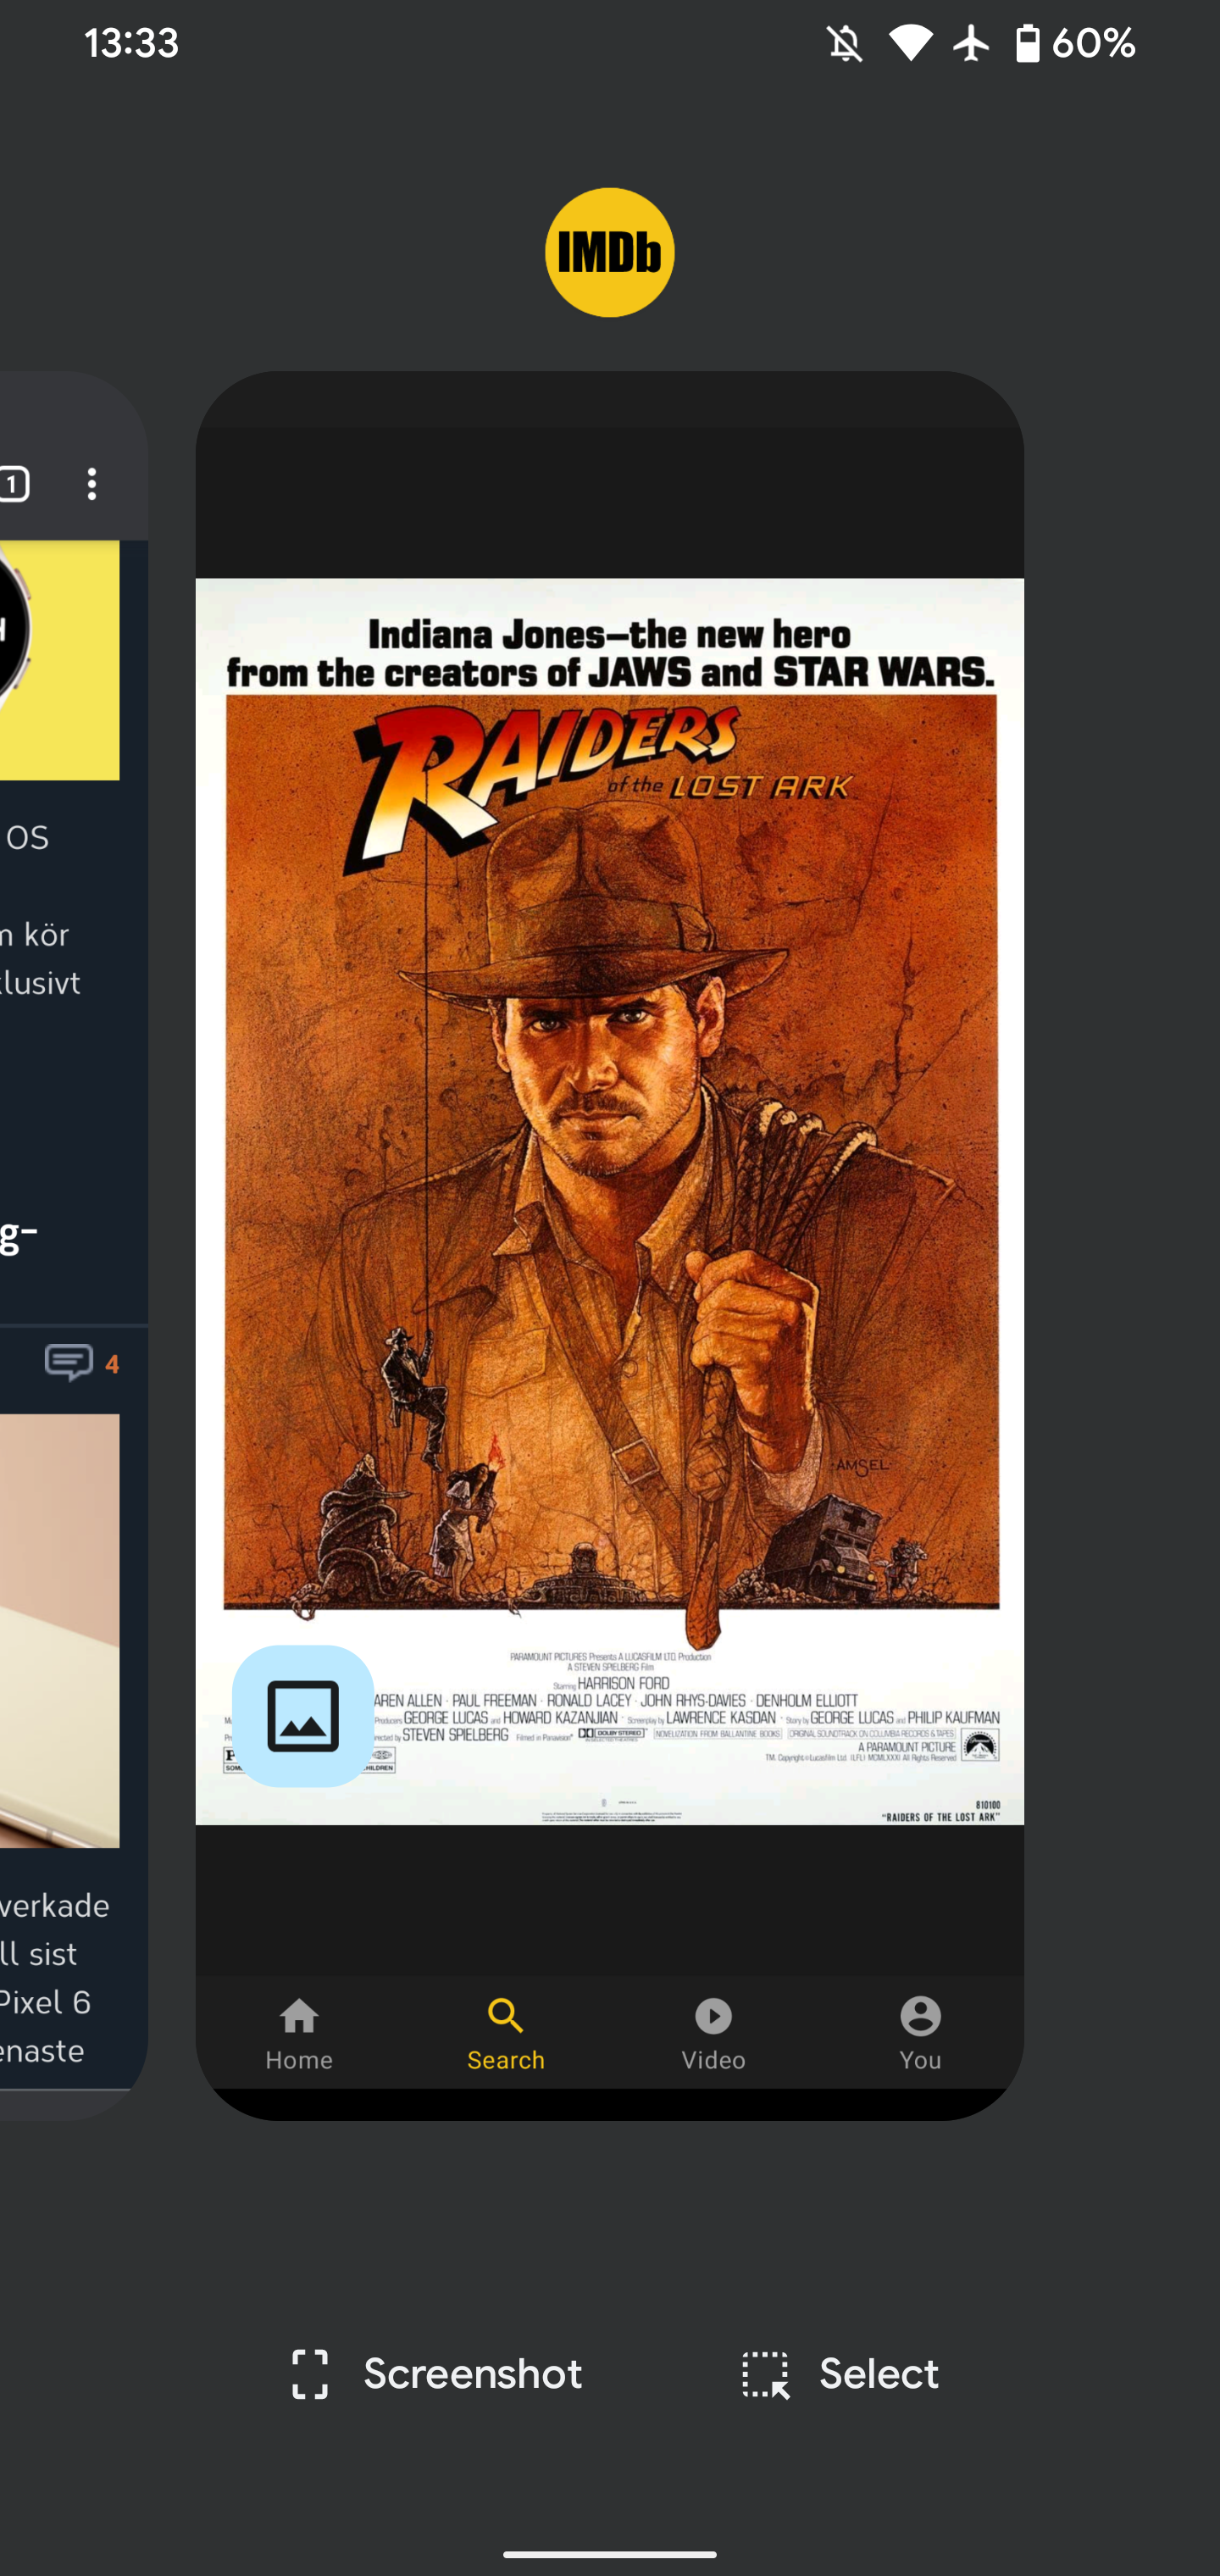This screenshot has height=2576, width=1220.
Task: Take a Screenshot of the app
Action: pos(437,2374)
